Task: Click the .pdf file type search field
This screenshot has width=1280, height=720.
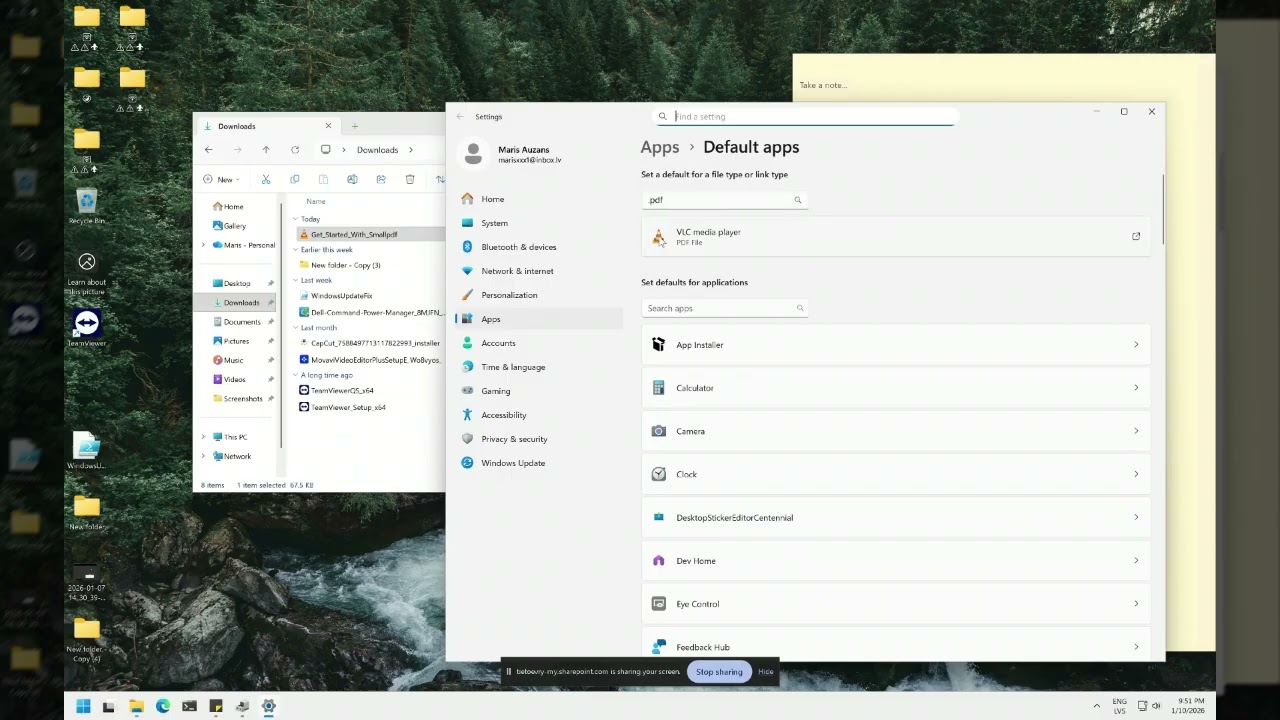Action: tap(723, 200)
